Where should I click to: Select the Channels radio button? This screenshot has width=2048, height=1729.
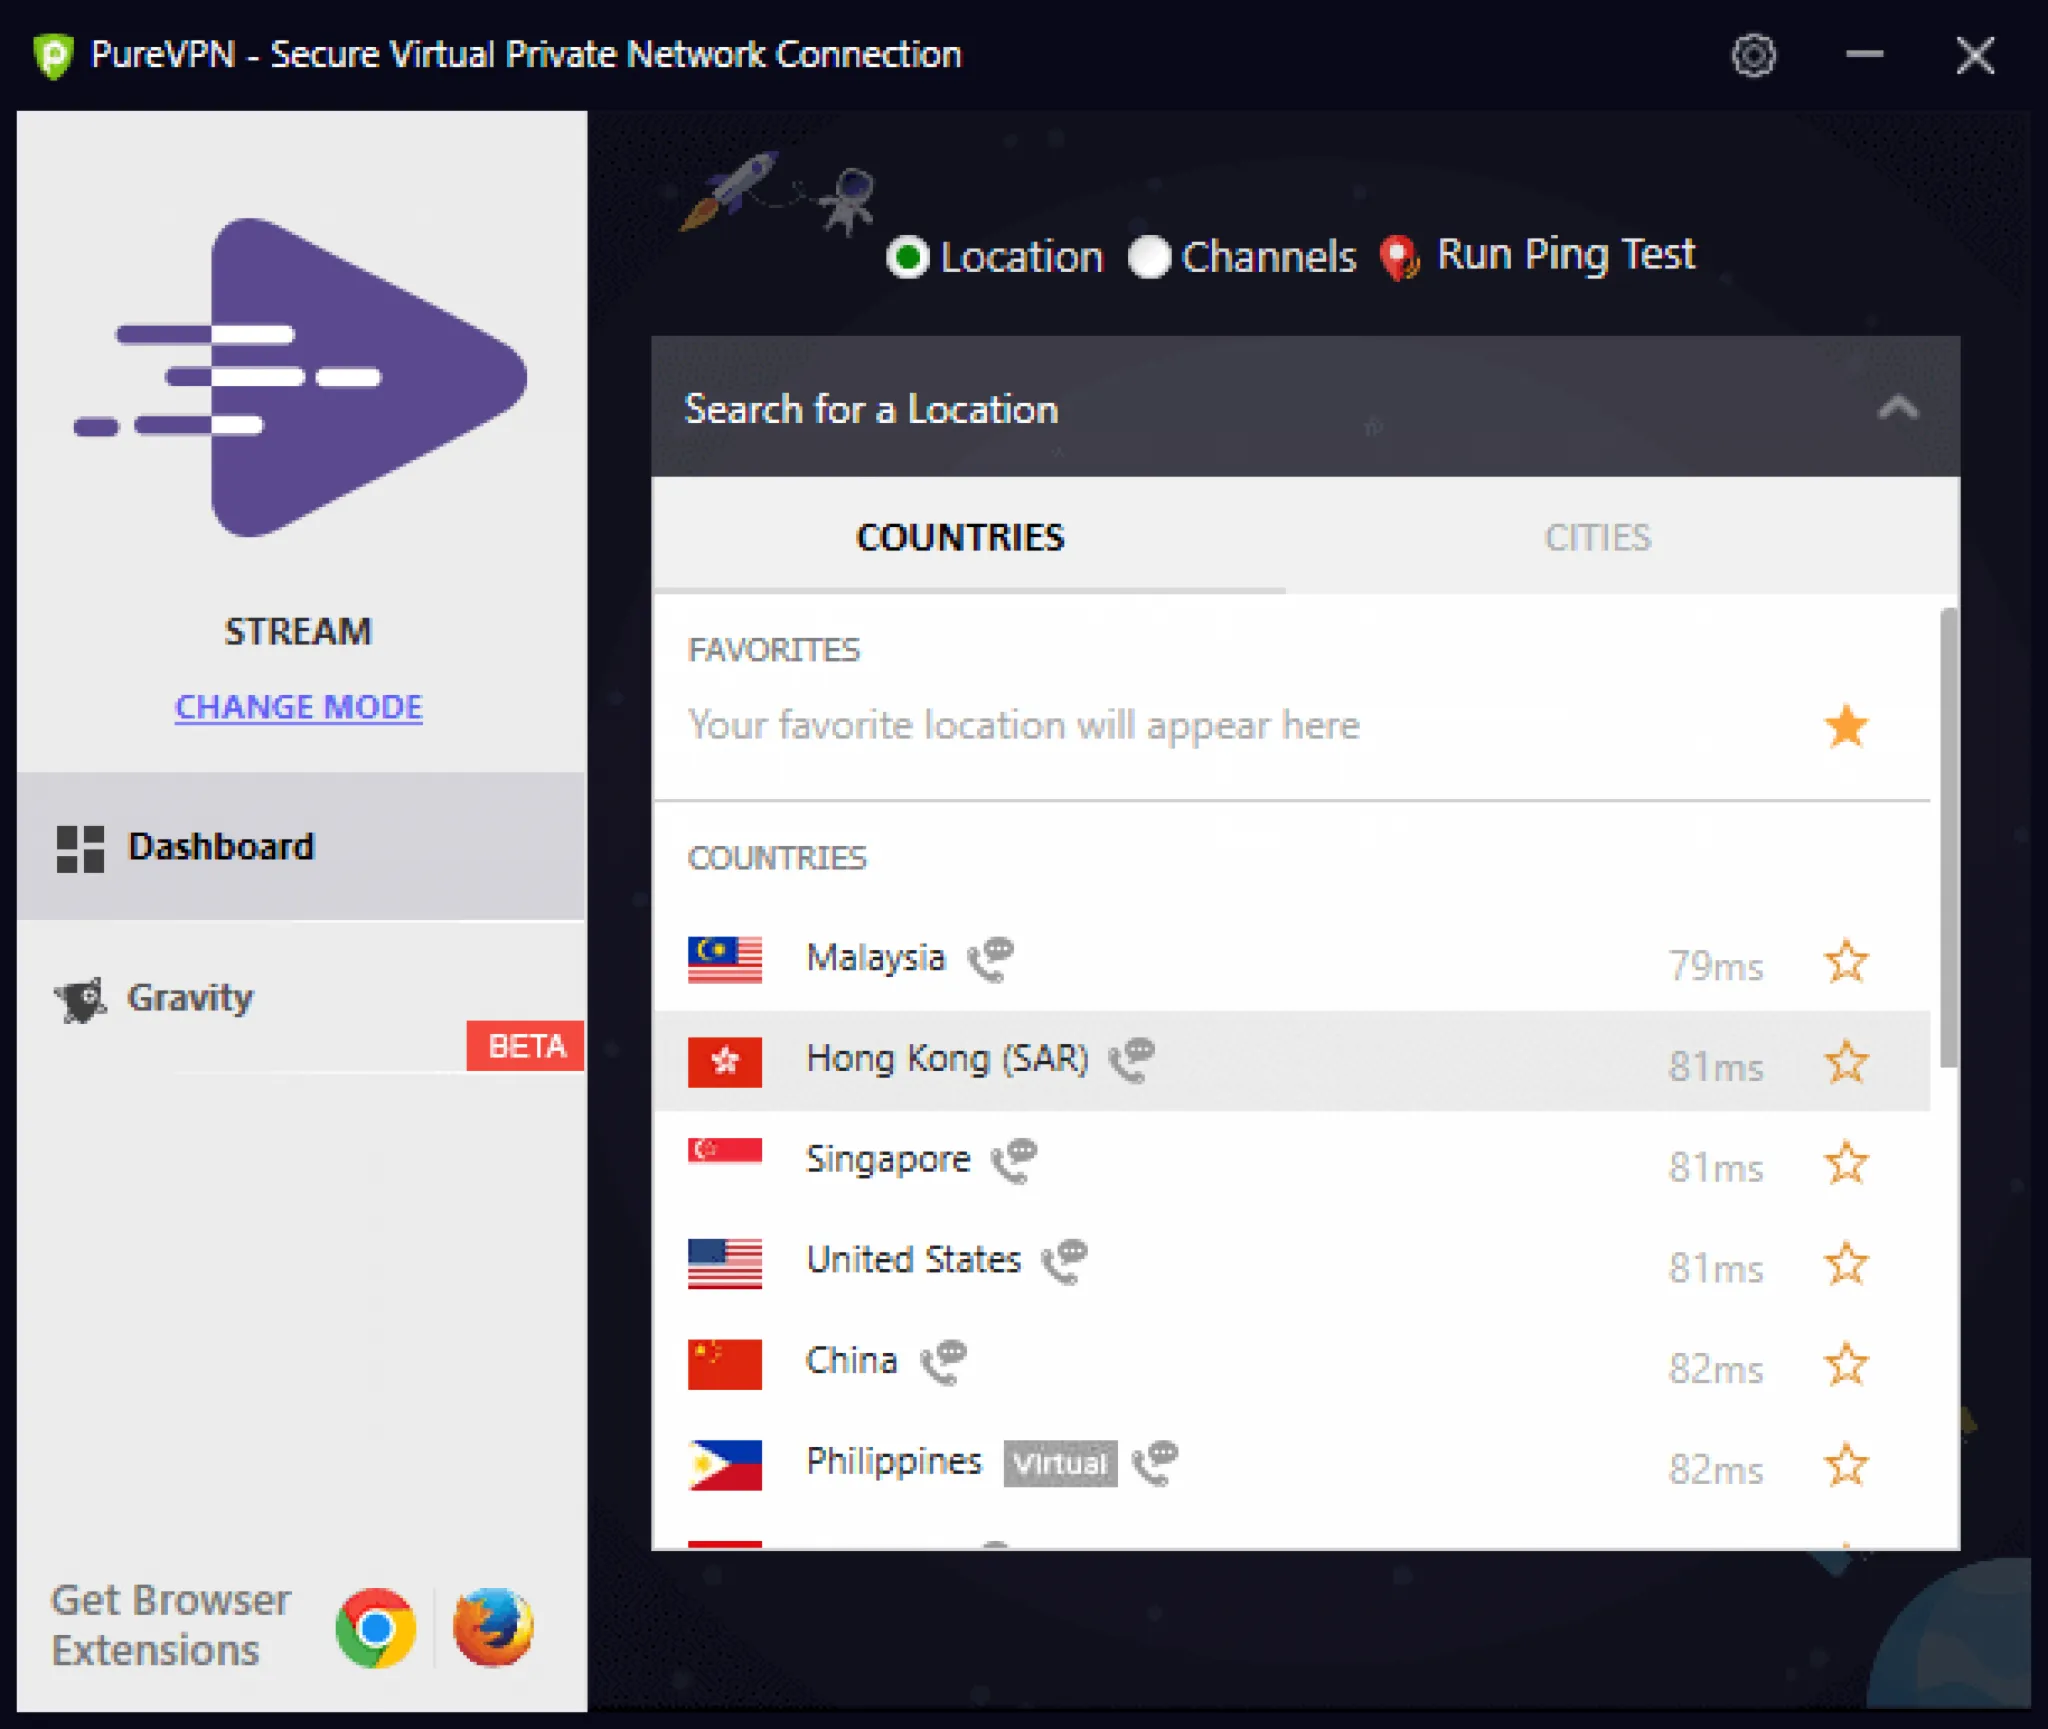(1149, 258)
